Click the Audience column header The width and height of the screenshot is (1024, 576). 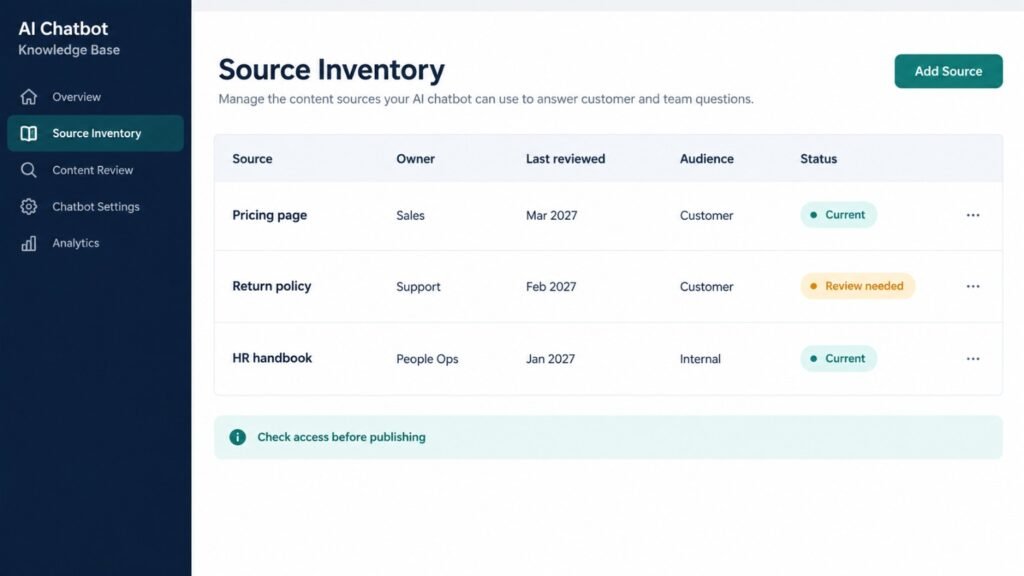pos(707,159)
